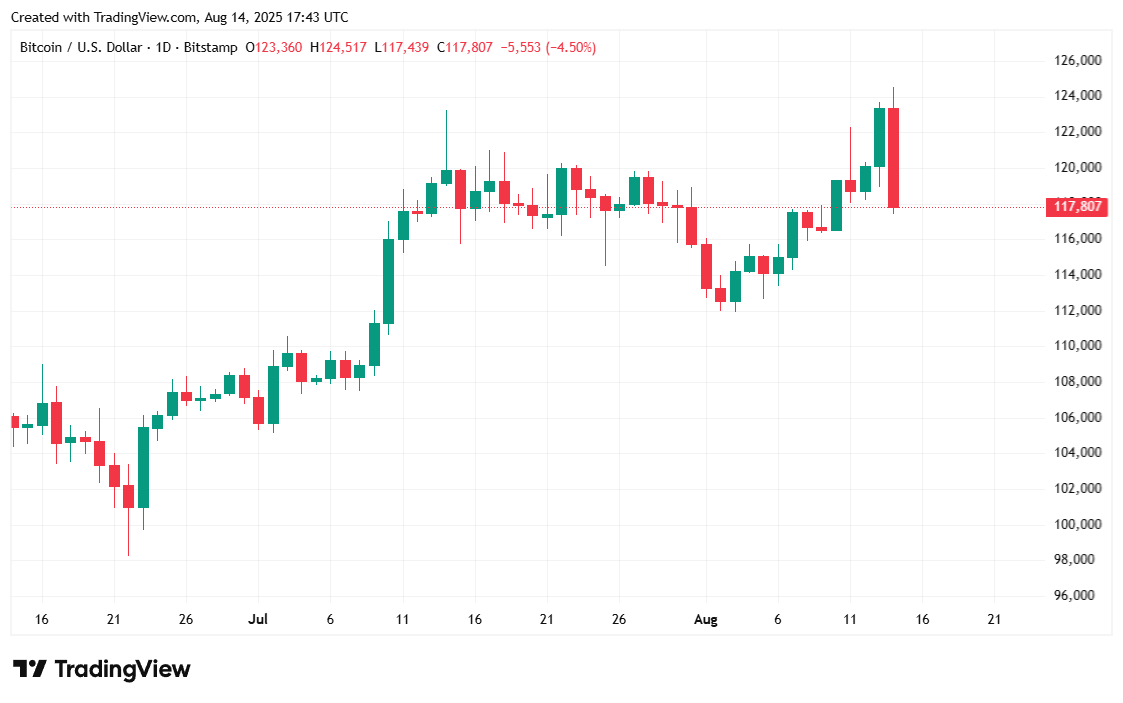Image resolution: width=1123 pixels, height=703 pixels.
Task: Click the close value C117,807 in legend
Action: (465, 47)
